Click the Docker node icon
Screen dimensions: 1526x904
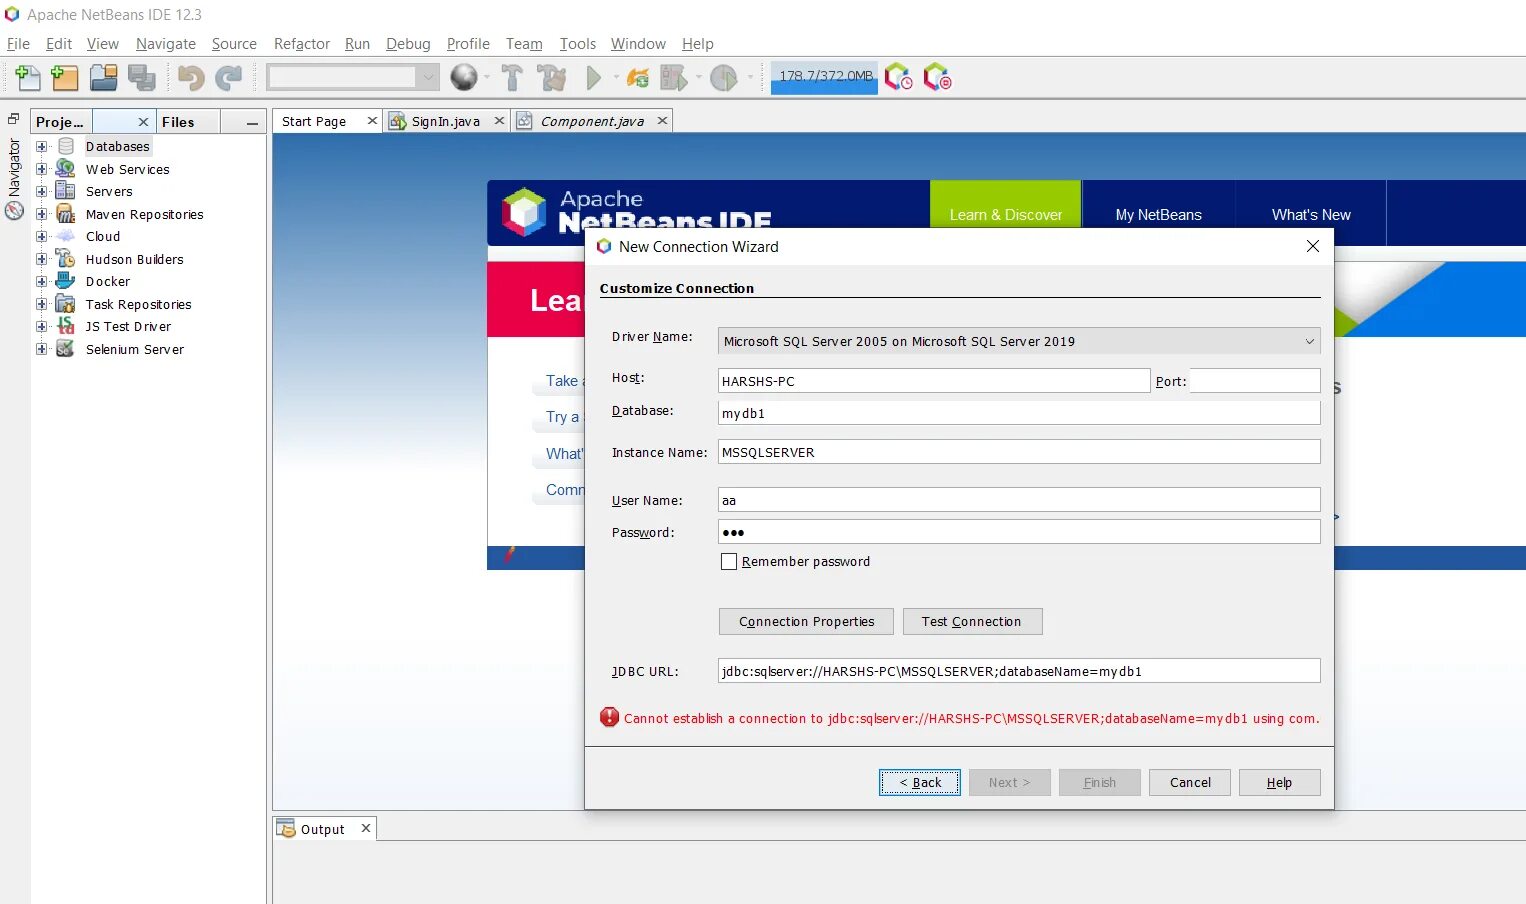[66, 281]
